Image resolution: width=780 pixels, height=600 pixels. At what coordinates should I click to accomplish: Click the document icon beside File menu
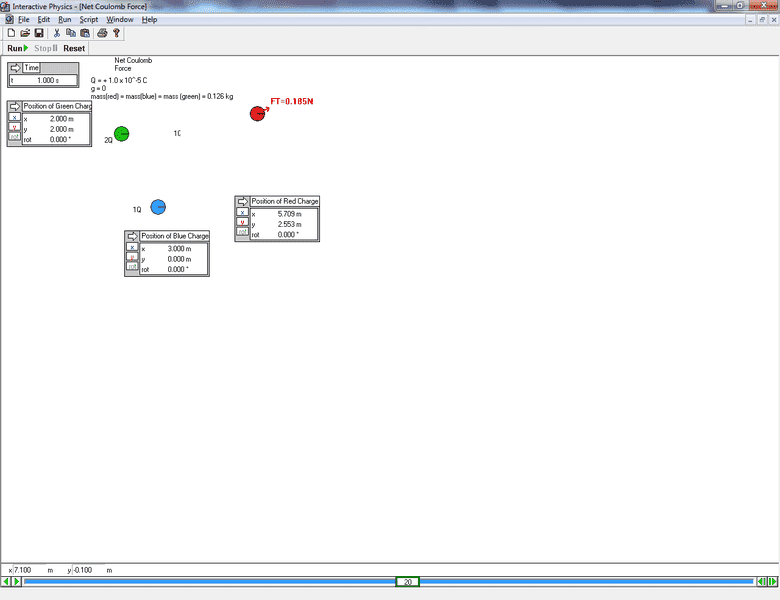click(x=9, y=19)
